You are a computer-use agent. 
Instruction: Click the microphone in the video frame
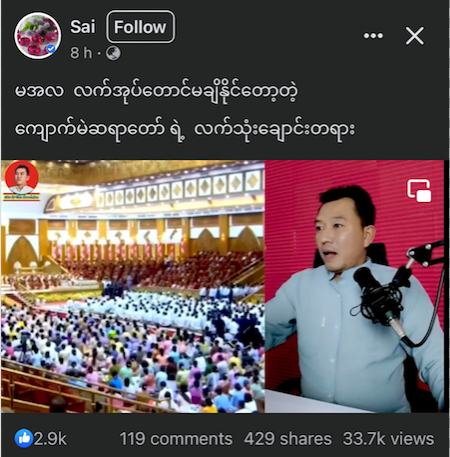point(380,300)
